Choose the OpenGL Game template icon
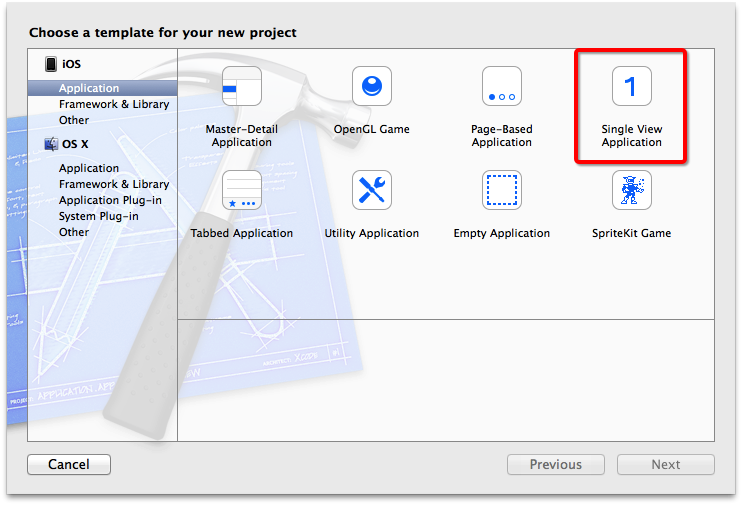This screenshot has width=742, height=505. pos(372,86)
